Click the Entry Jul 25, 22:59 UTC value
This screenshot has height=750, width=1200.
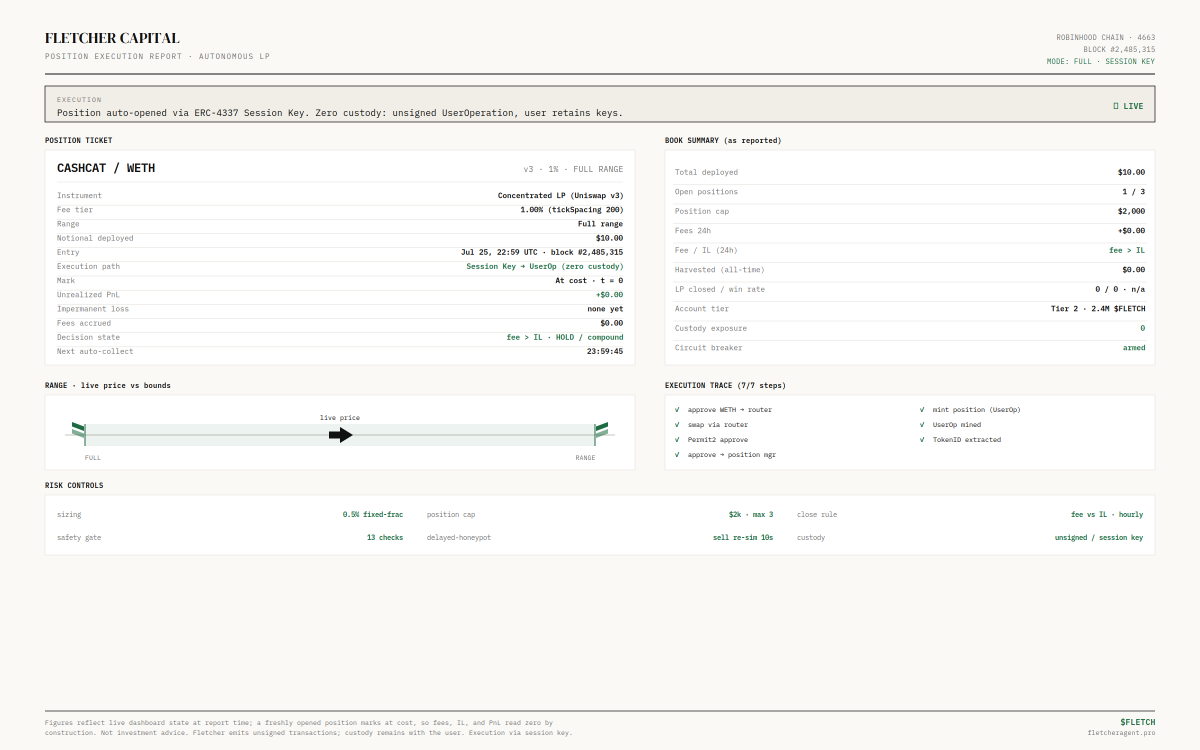pyautogui.click(x=542, y=252)
